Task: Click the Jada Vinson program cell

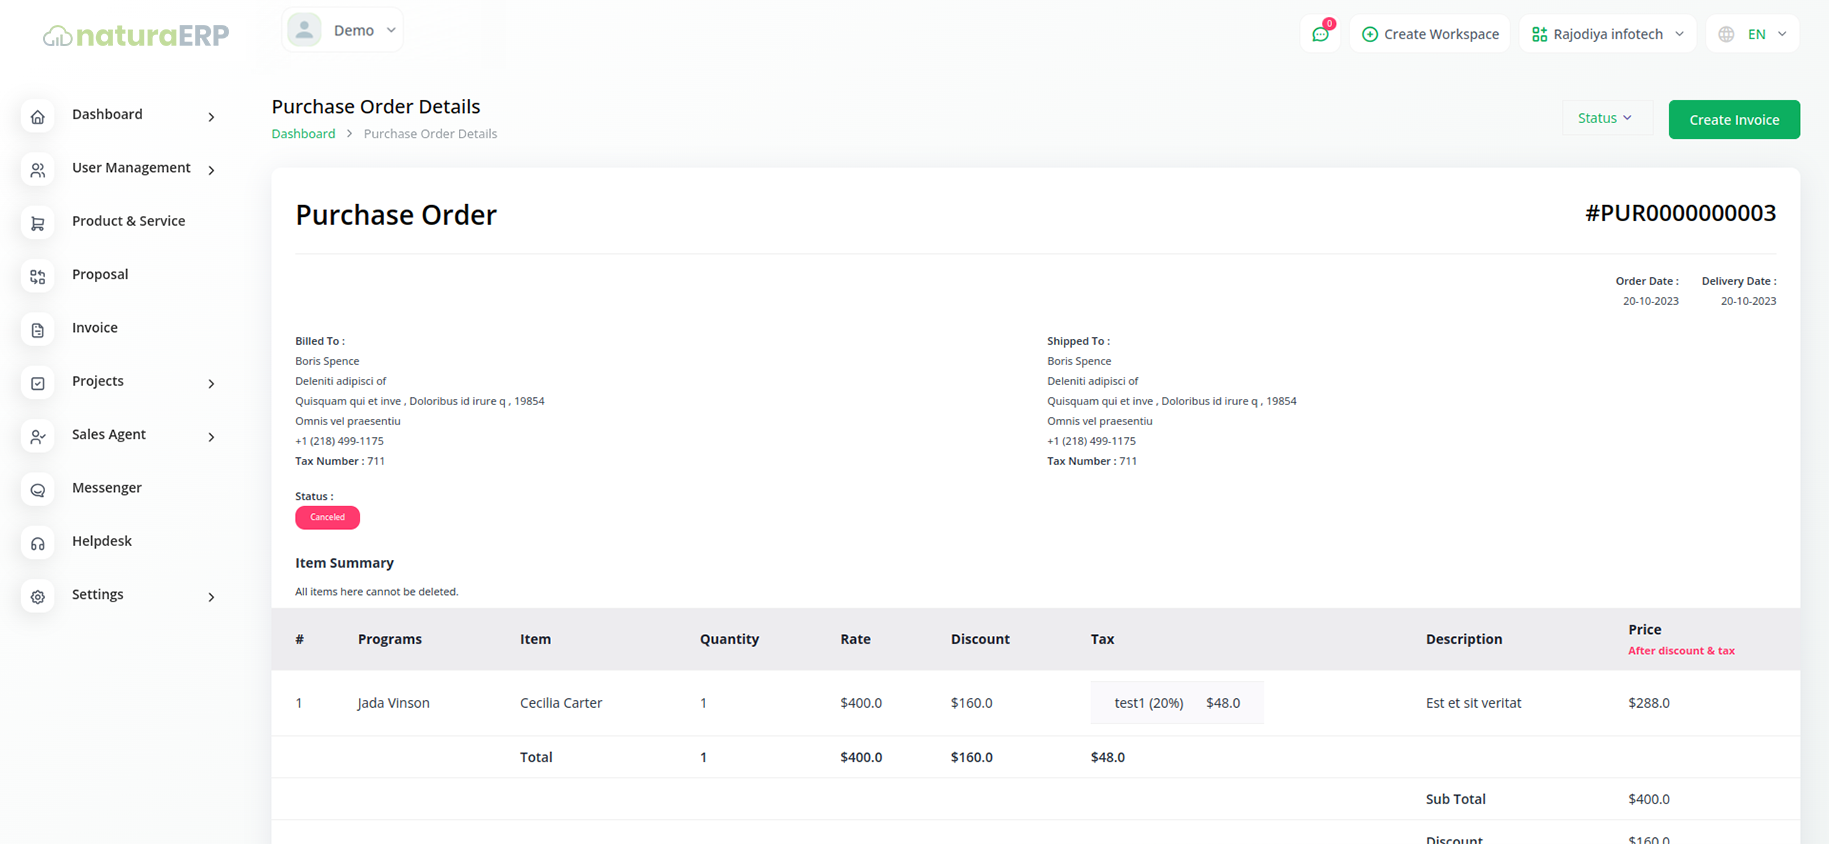Action: pos(394,703)
